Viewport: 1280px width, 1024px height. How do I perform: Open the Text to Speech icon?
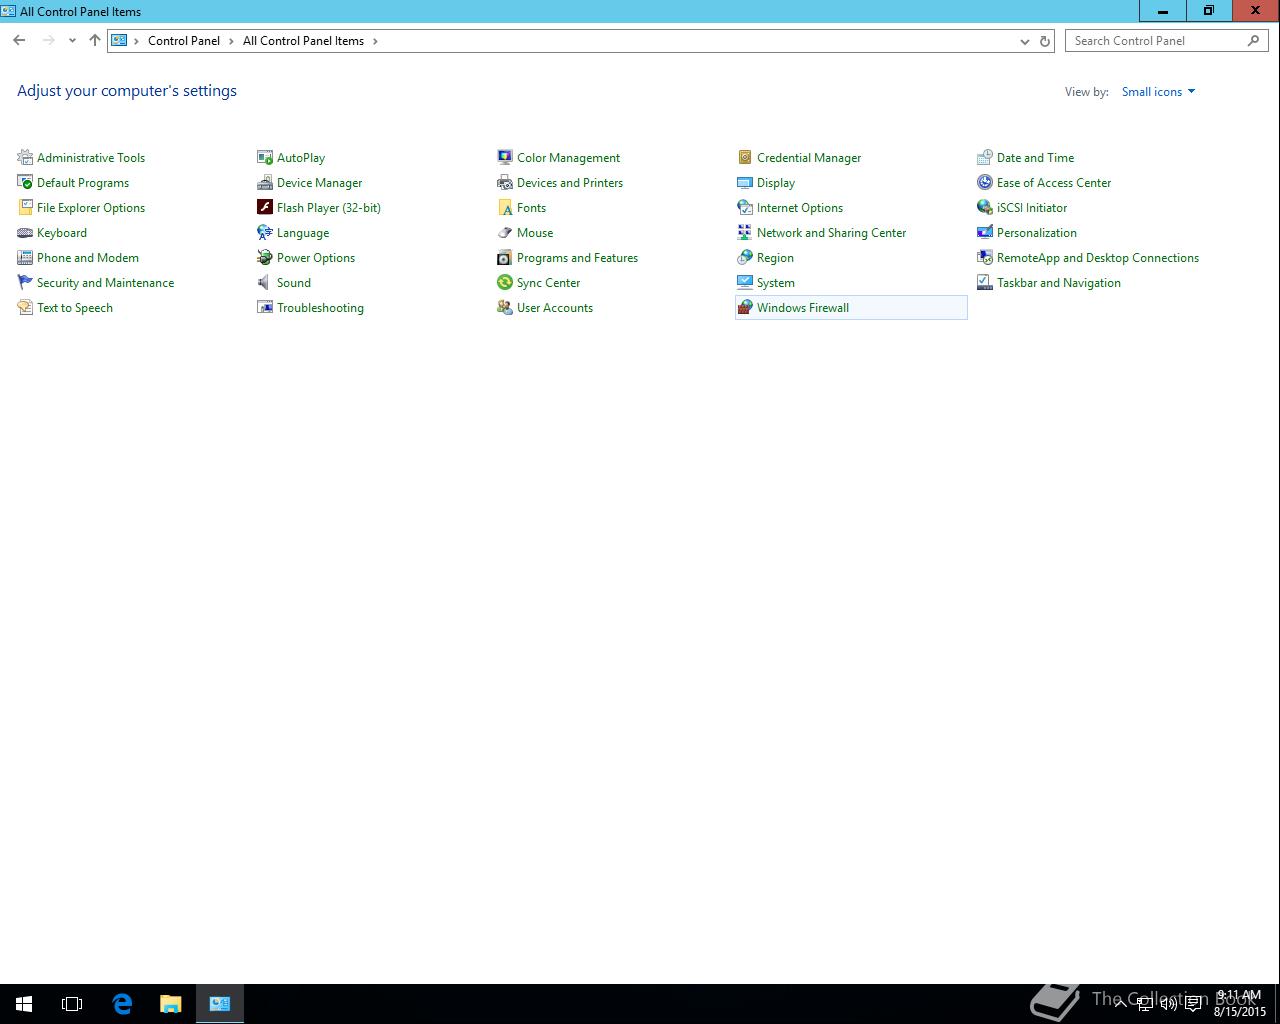tap(25, 307)
